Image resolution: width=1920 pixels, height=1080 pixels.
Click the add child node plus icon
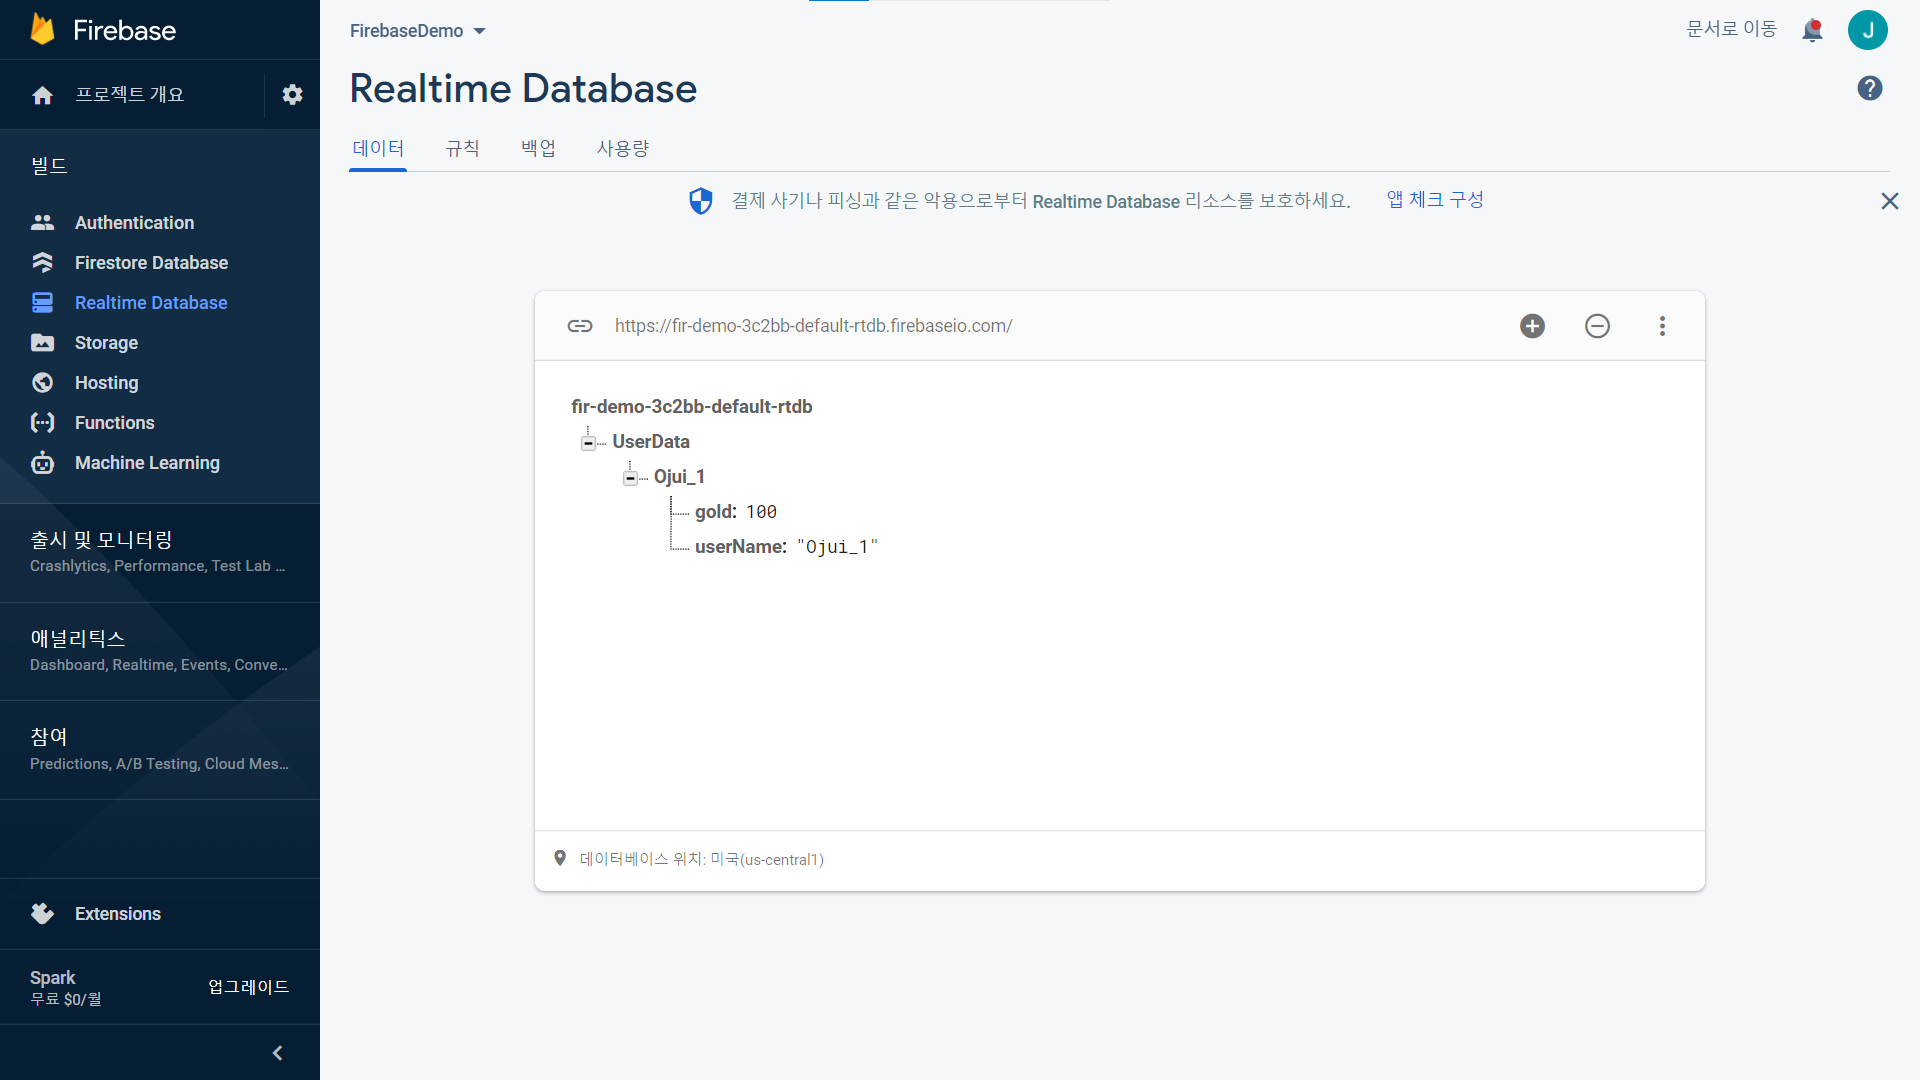[x=1532, y=326]
